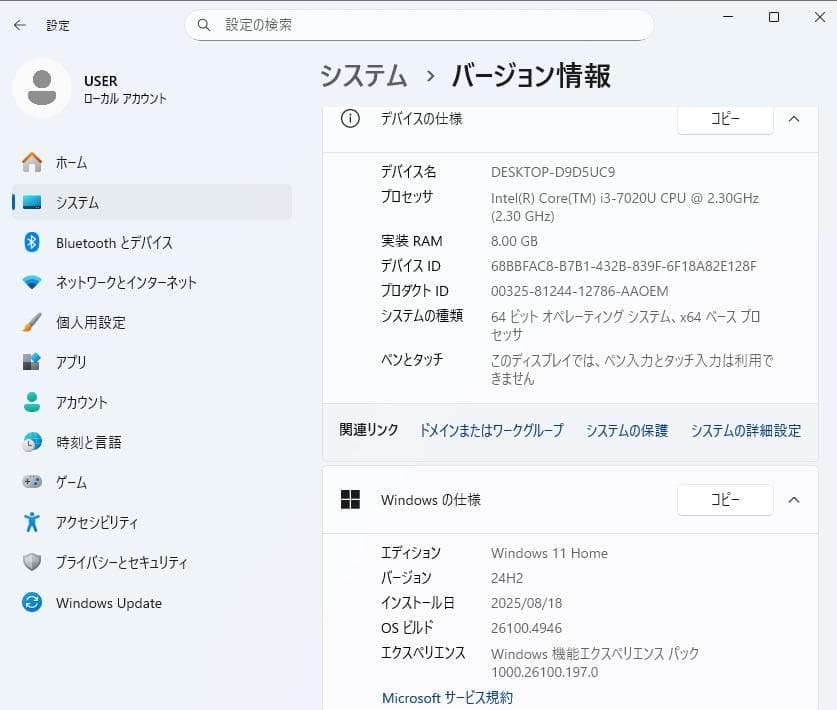Click the 設定の検索 search field
The height and width of the screenshot is (710, 837).
click(420, 25)
